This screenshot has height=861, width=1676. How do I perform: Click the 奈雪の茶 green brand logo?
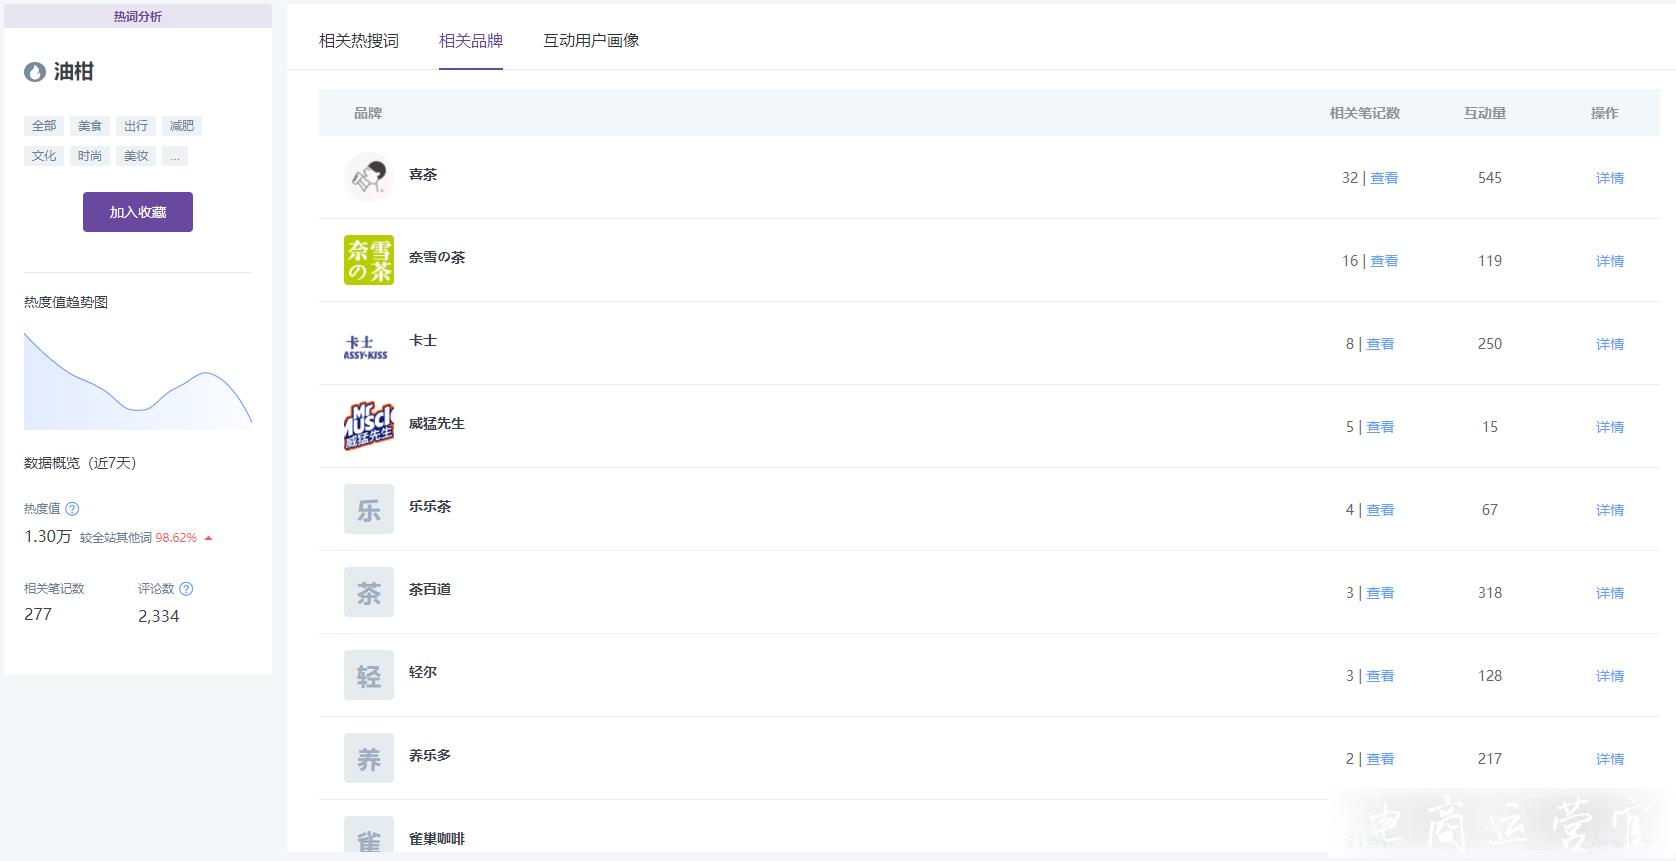[x=369, y=260]
